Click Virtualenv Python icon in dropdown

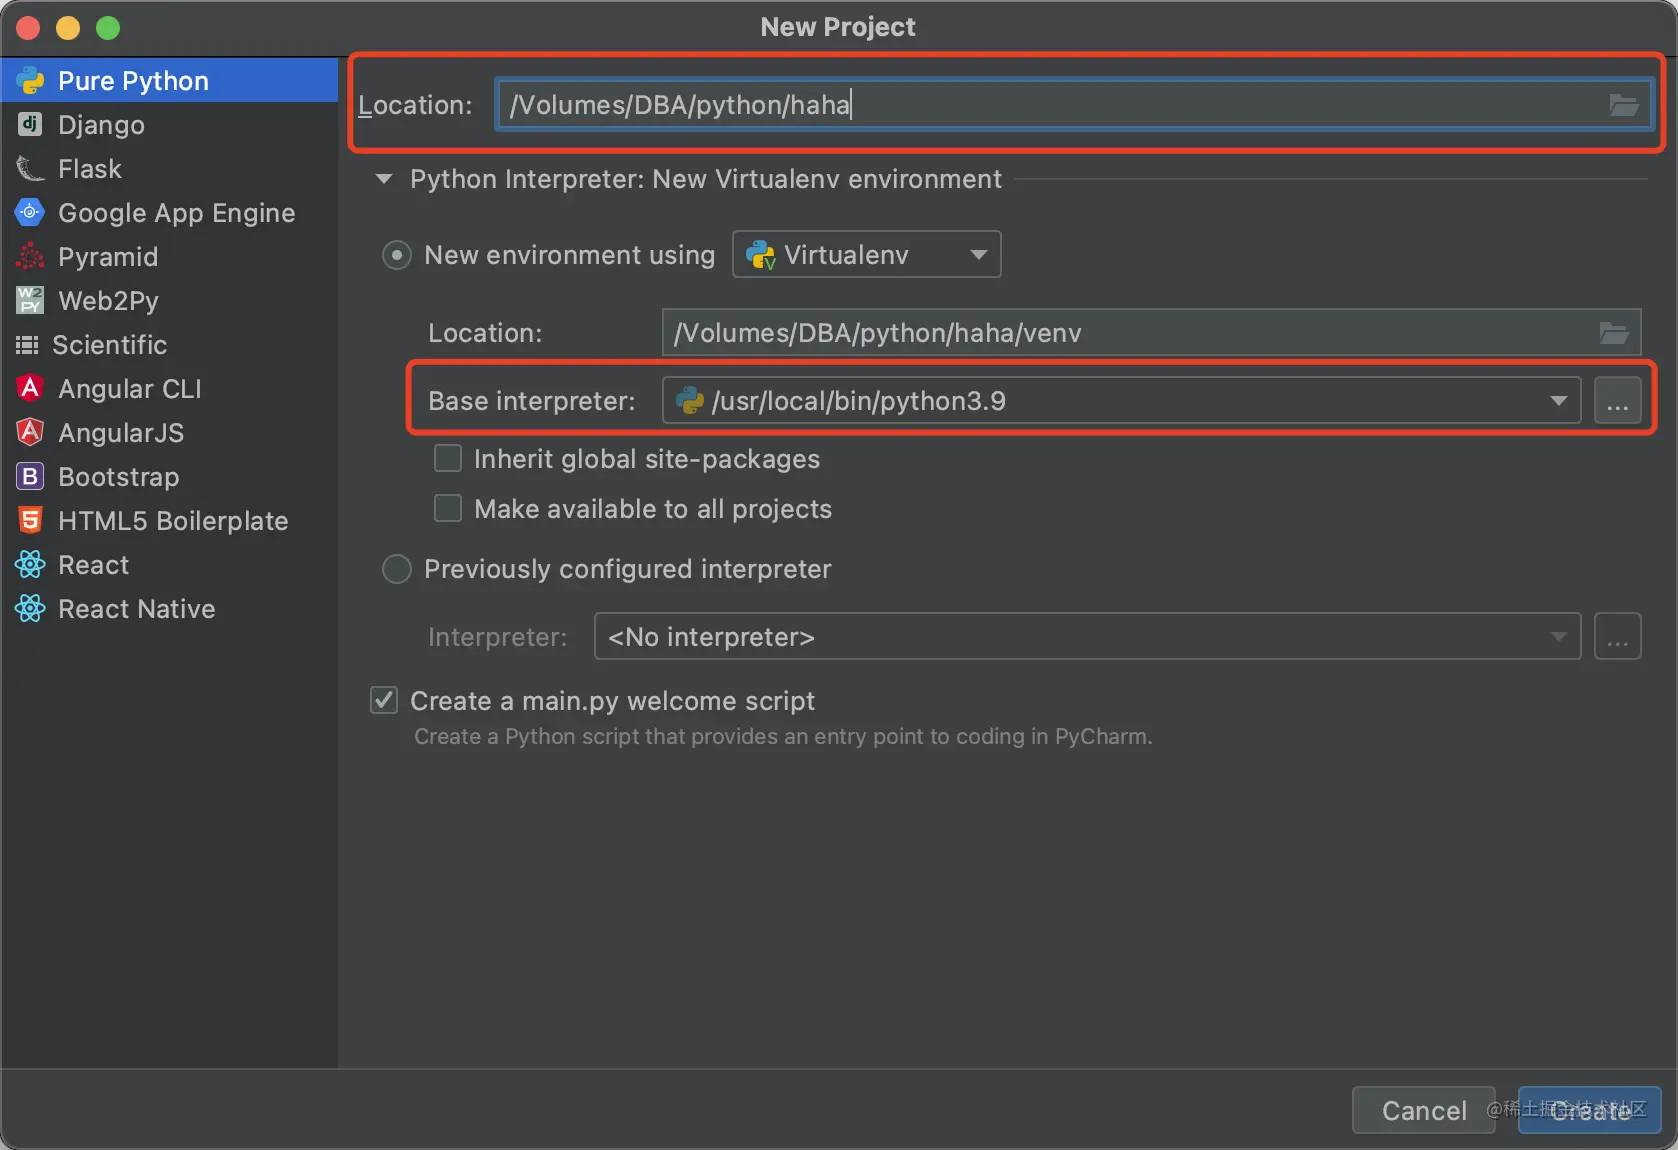(761, 255)
